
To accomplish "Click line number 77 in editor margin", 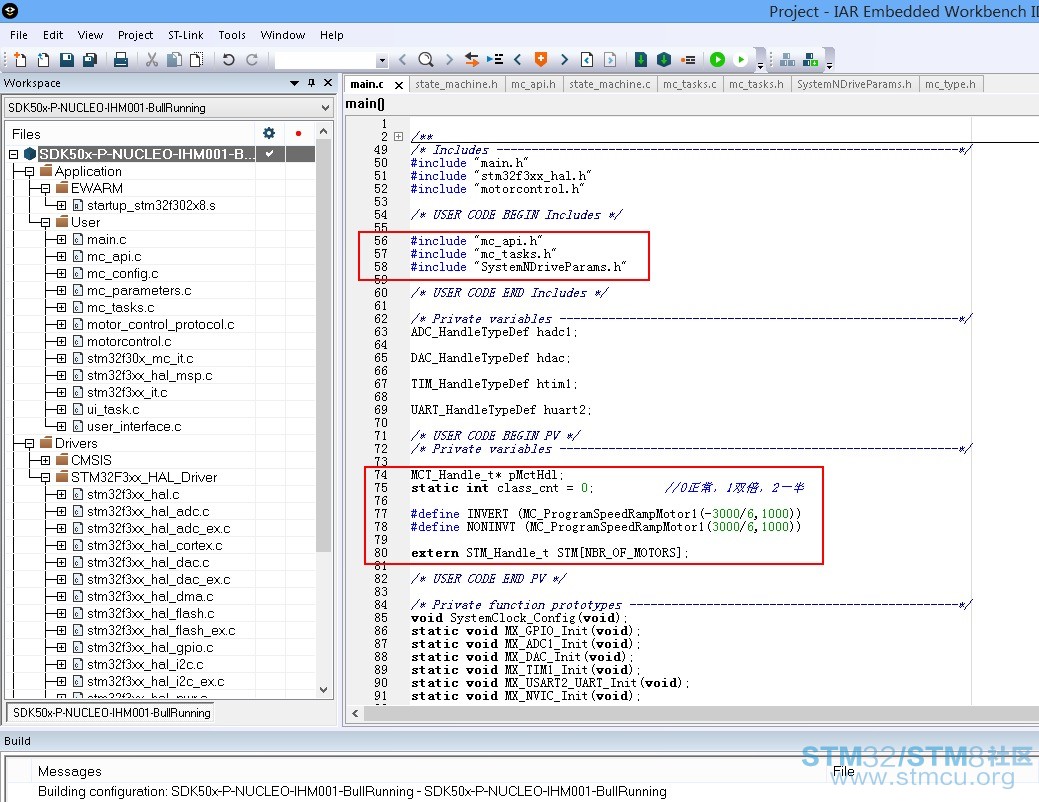I will [380, 514].
